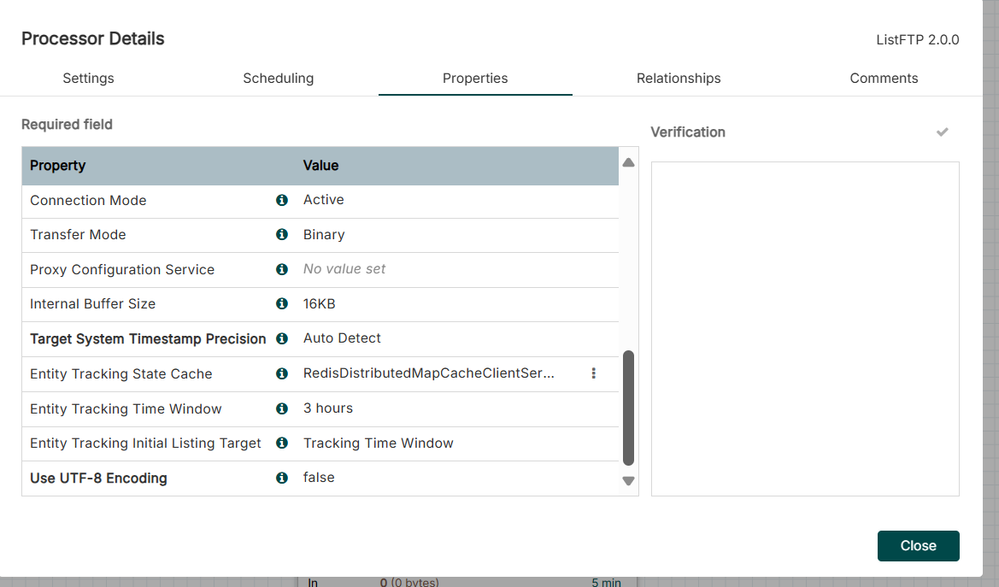Viewport: 999px width, 587px height.
Task: Click the info icon for Target System Timestamp Precision
Action: [281, 338]
